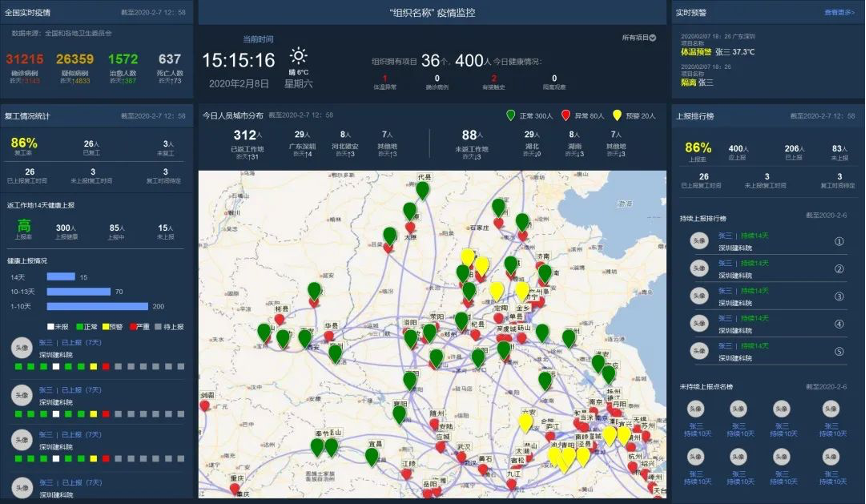
Task: Click the 今日人员城市分布 heading
Action: coord(233,115)
